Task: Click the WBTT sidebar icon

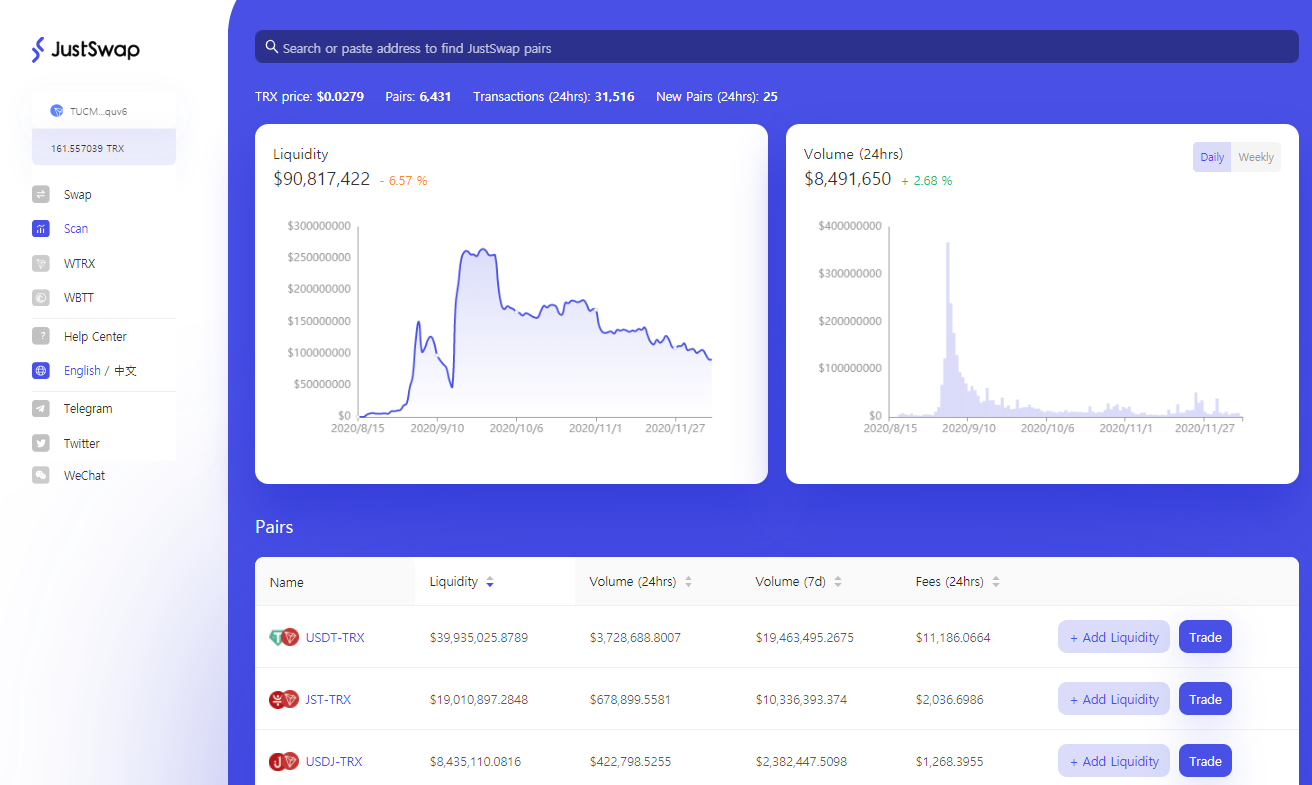Action: 41,298
